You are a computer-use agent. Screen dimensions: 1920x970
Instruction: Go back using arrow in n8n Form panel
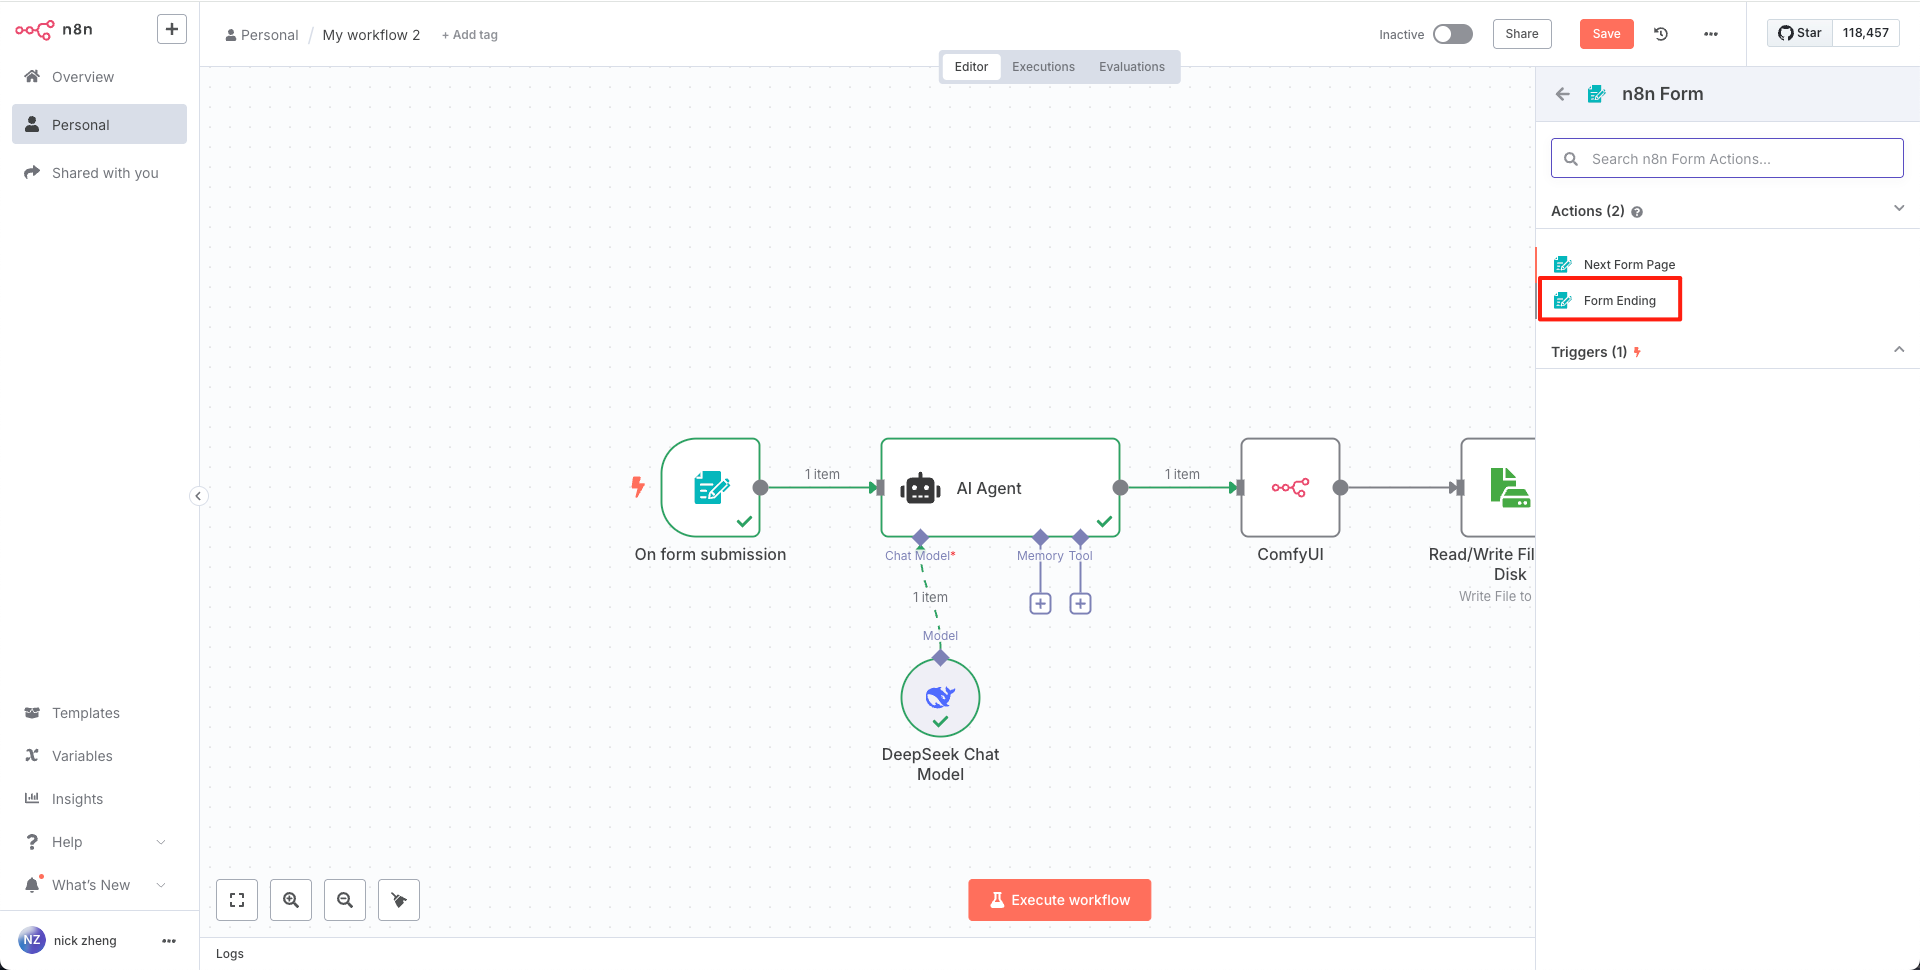tap(1563, 94)
